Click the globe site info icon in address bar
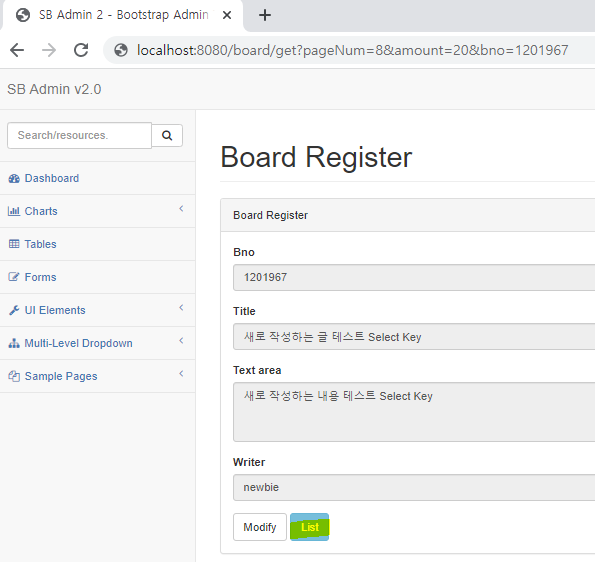The image size is (595, 562). coord(121,50)
